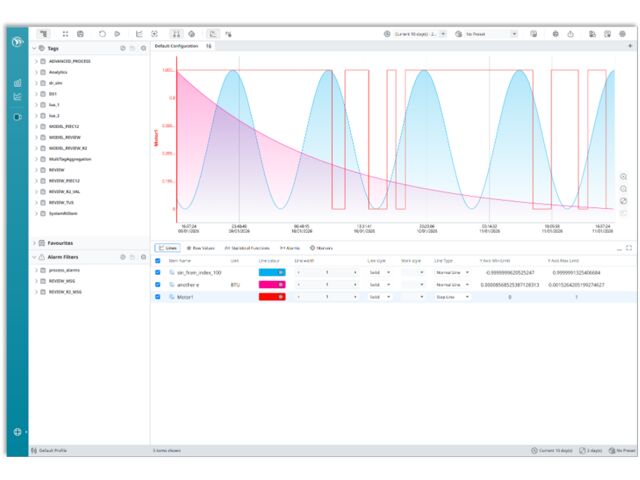This screenshot has width=640, height=480.
Task: Open the bar chart view in left sidebar
Action: 17,83
